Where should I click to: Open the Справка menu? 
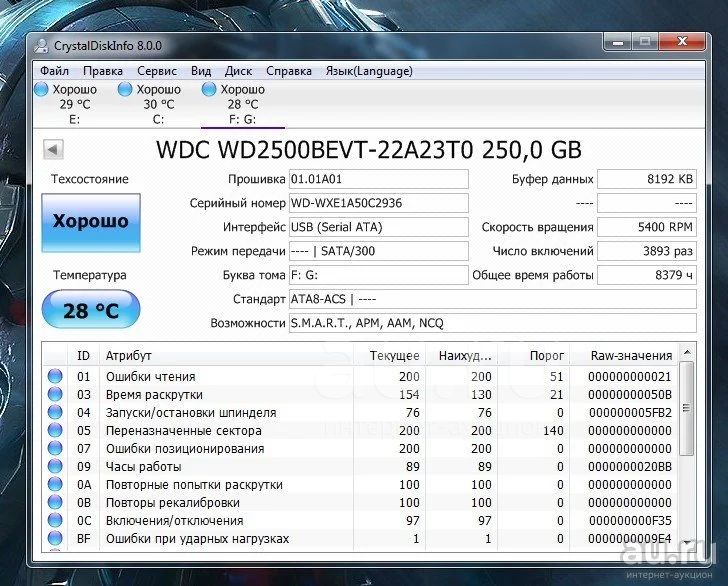[x=289, y=71]
